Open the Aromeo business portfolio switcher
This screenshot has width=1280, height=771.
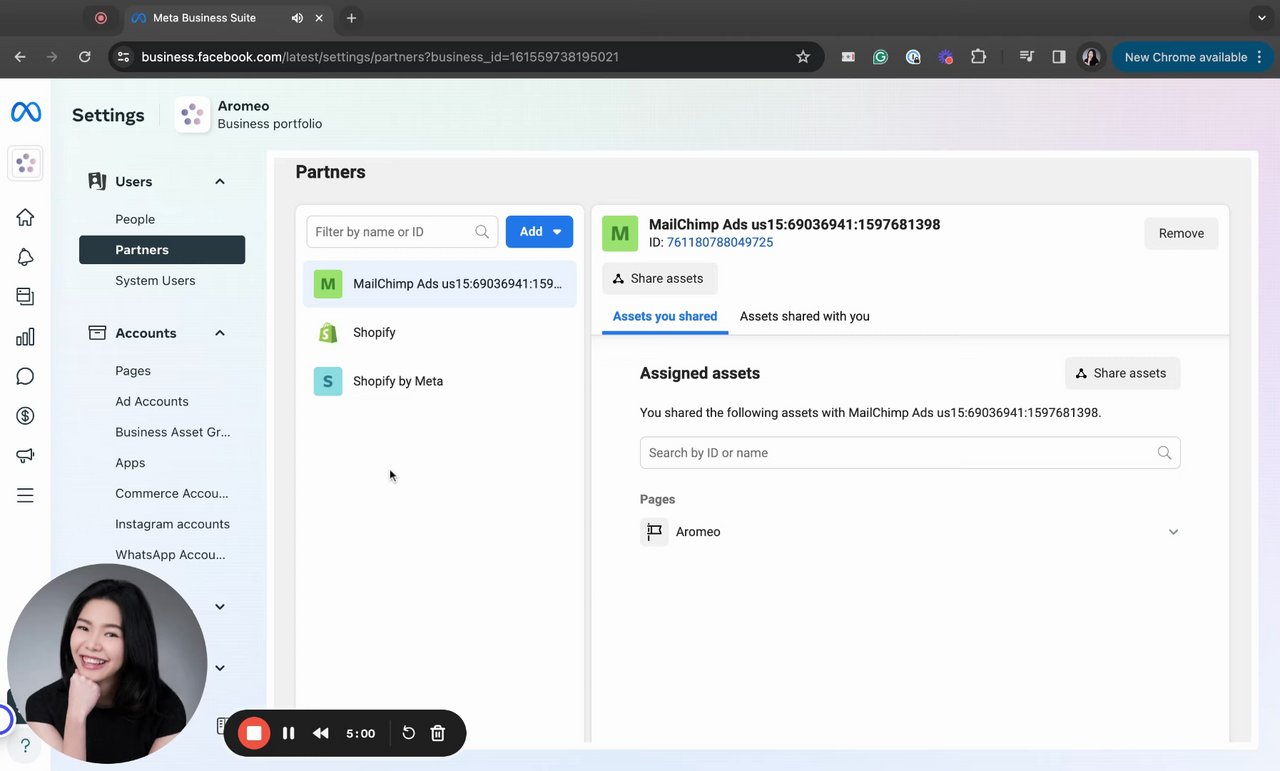point(249,115)
